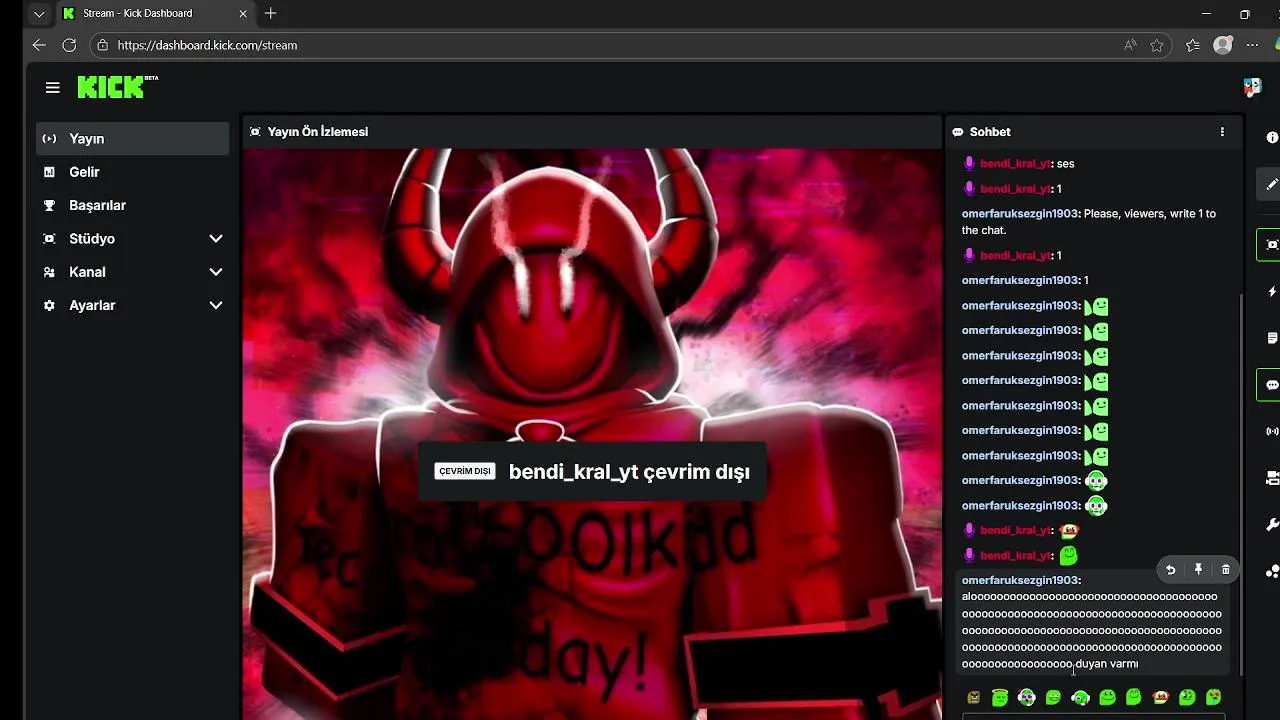Delete the hovered chat message
Image resolution: width=1280 pixels, height=720 pixels.
pos(1226,570)
